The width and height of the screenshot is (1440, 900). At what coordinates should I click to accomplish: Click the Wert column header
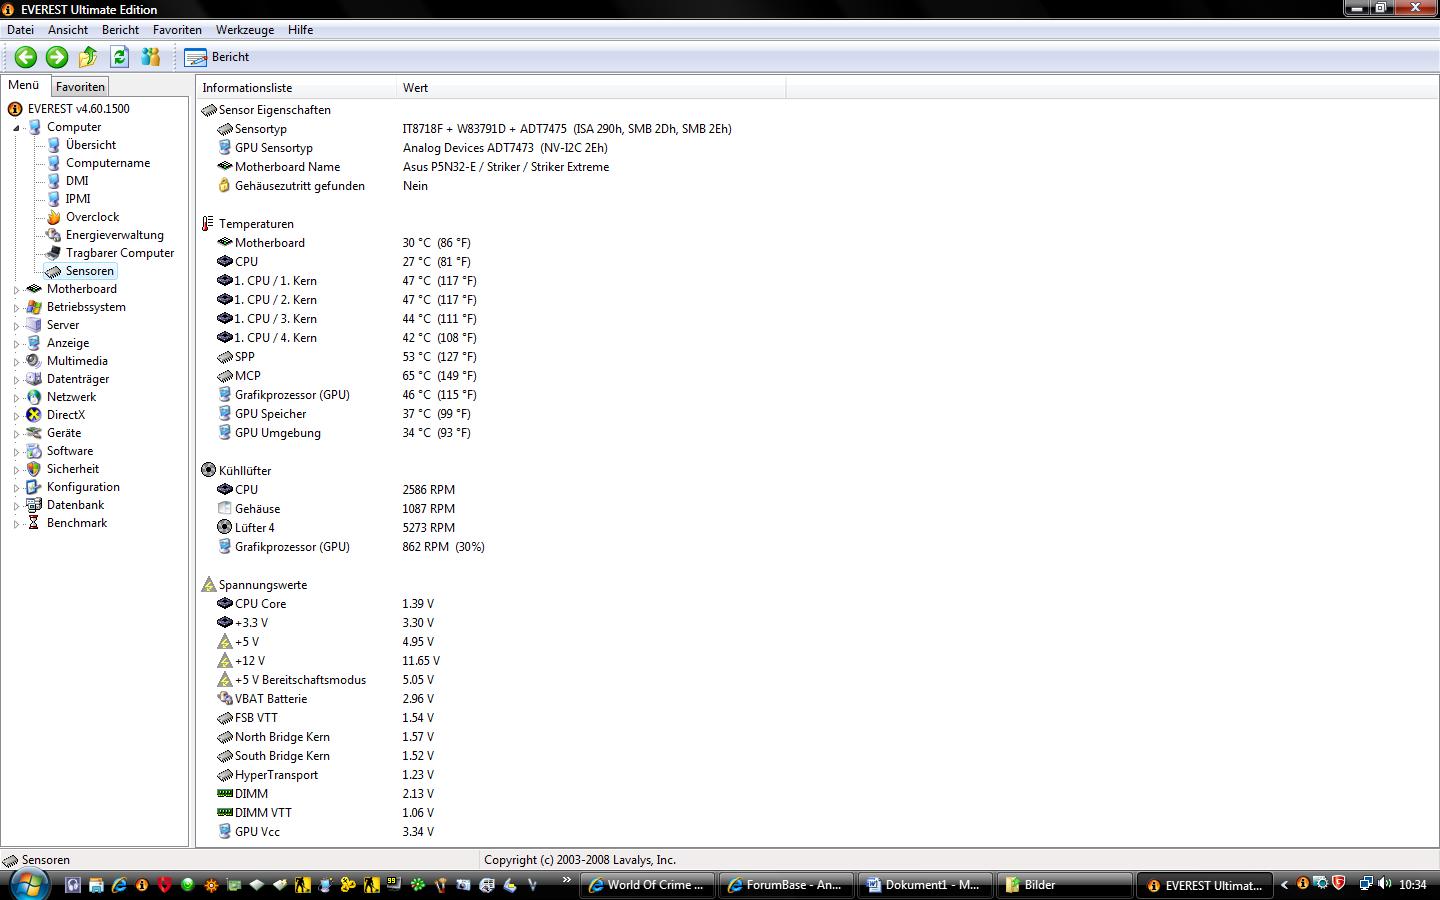tap(591, 88)
